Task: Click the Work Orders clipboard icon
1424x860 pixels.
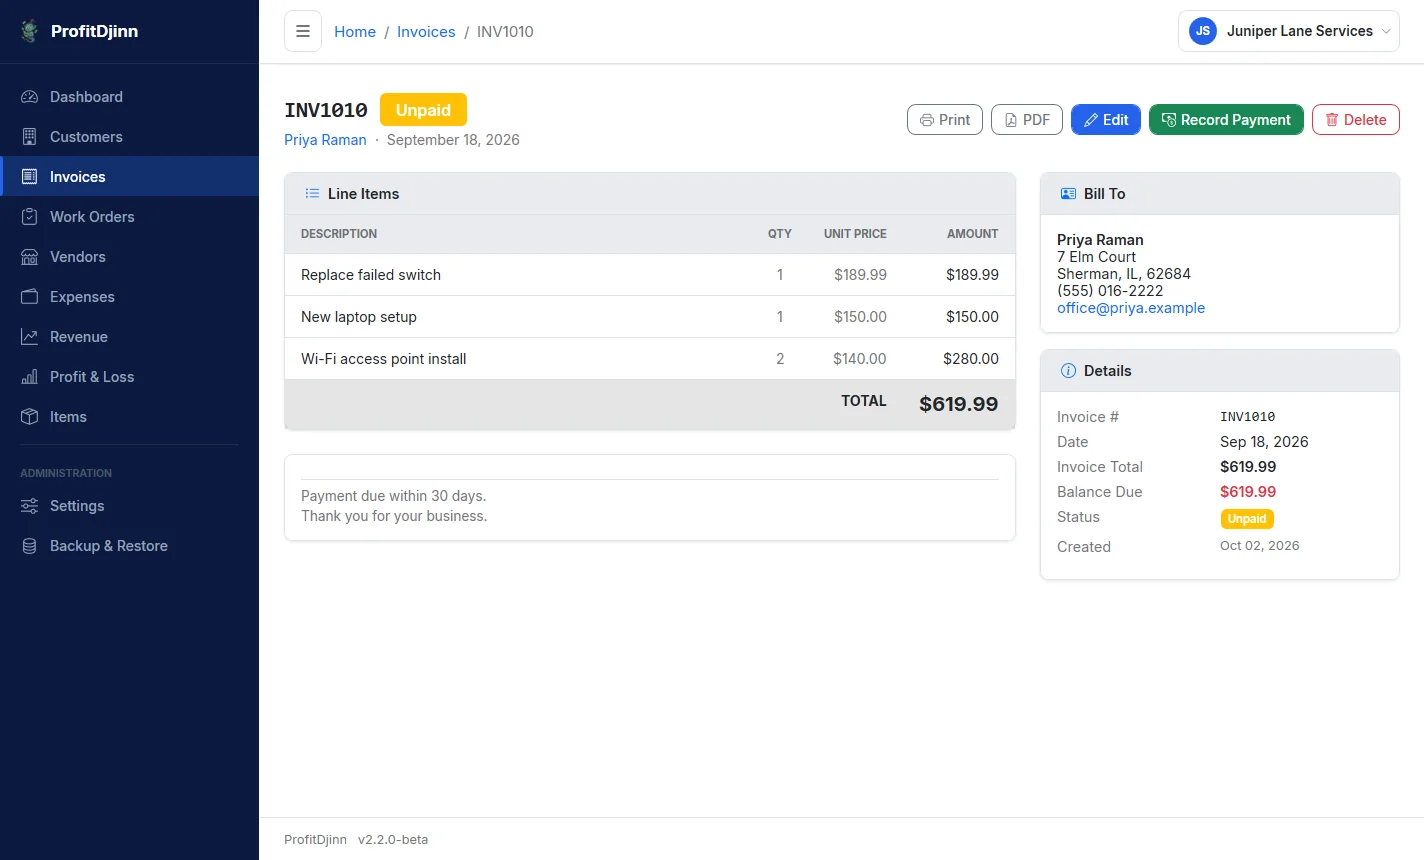Action: pos(30,217)
